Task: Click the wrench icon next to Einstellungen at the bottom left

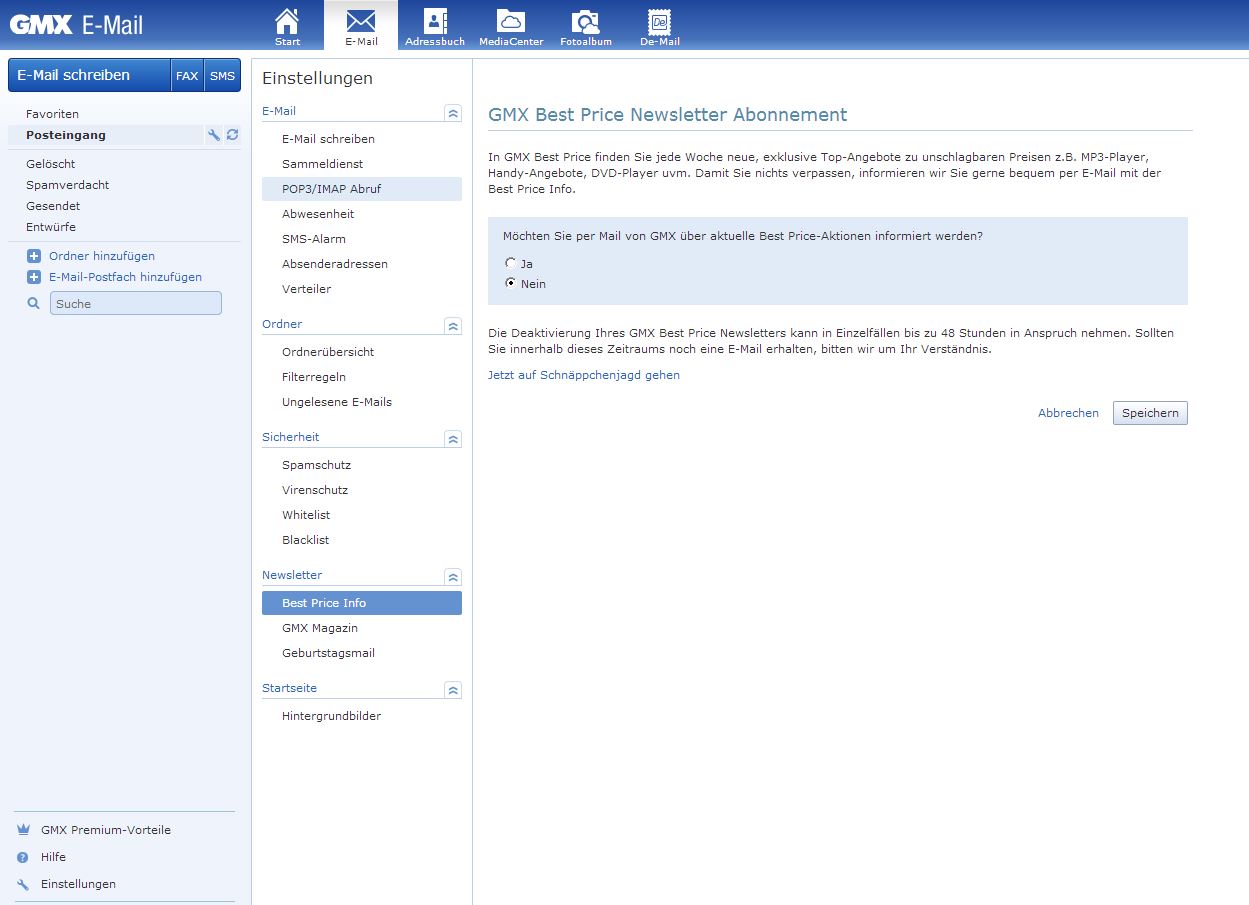Action: click(x=23, y=884)
